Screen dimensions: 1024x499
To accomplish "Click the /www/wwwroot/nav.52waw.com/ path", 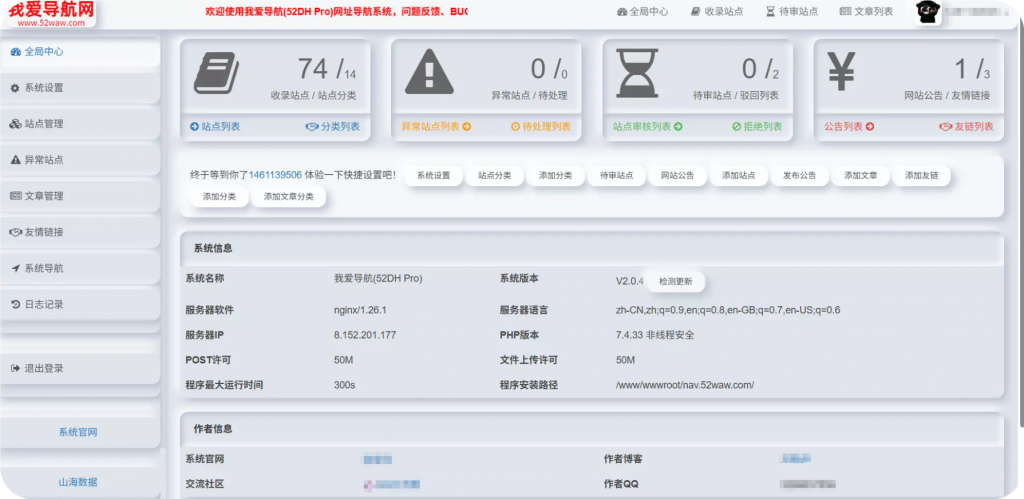I will coord(685,385).
